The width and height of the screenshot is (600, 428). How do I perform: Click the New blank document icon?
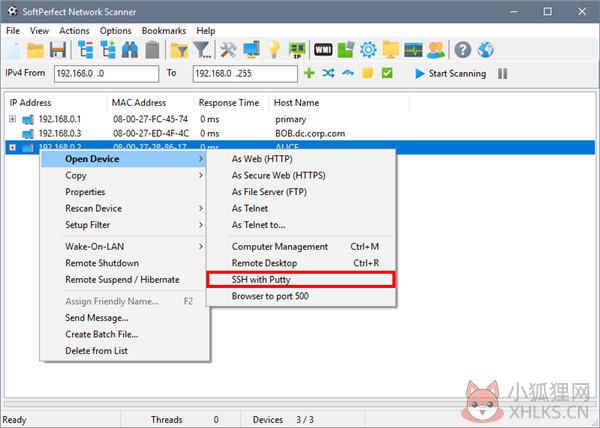[x=13, y=50]
